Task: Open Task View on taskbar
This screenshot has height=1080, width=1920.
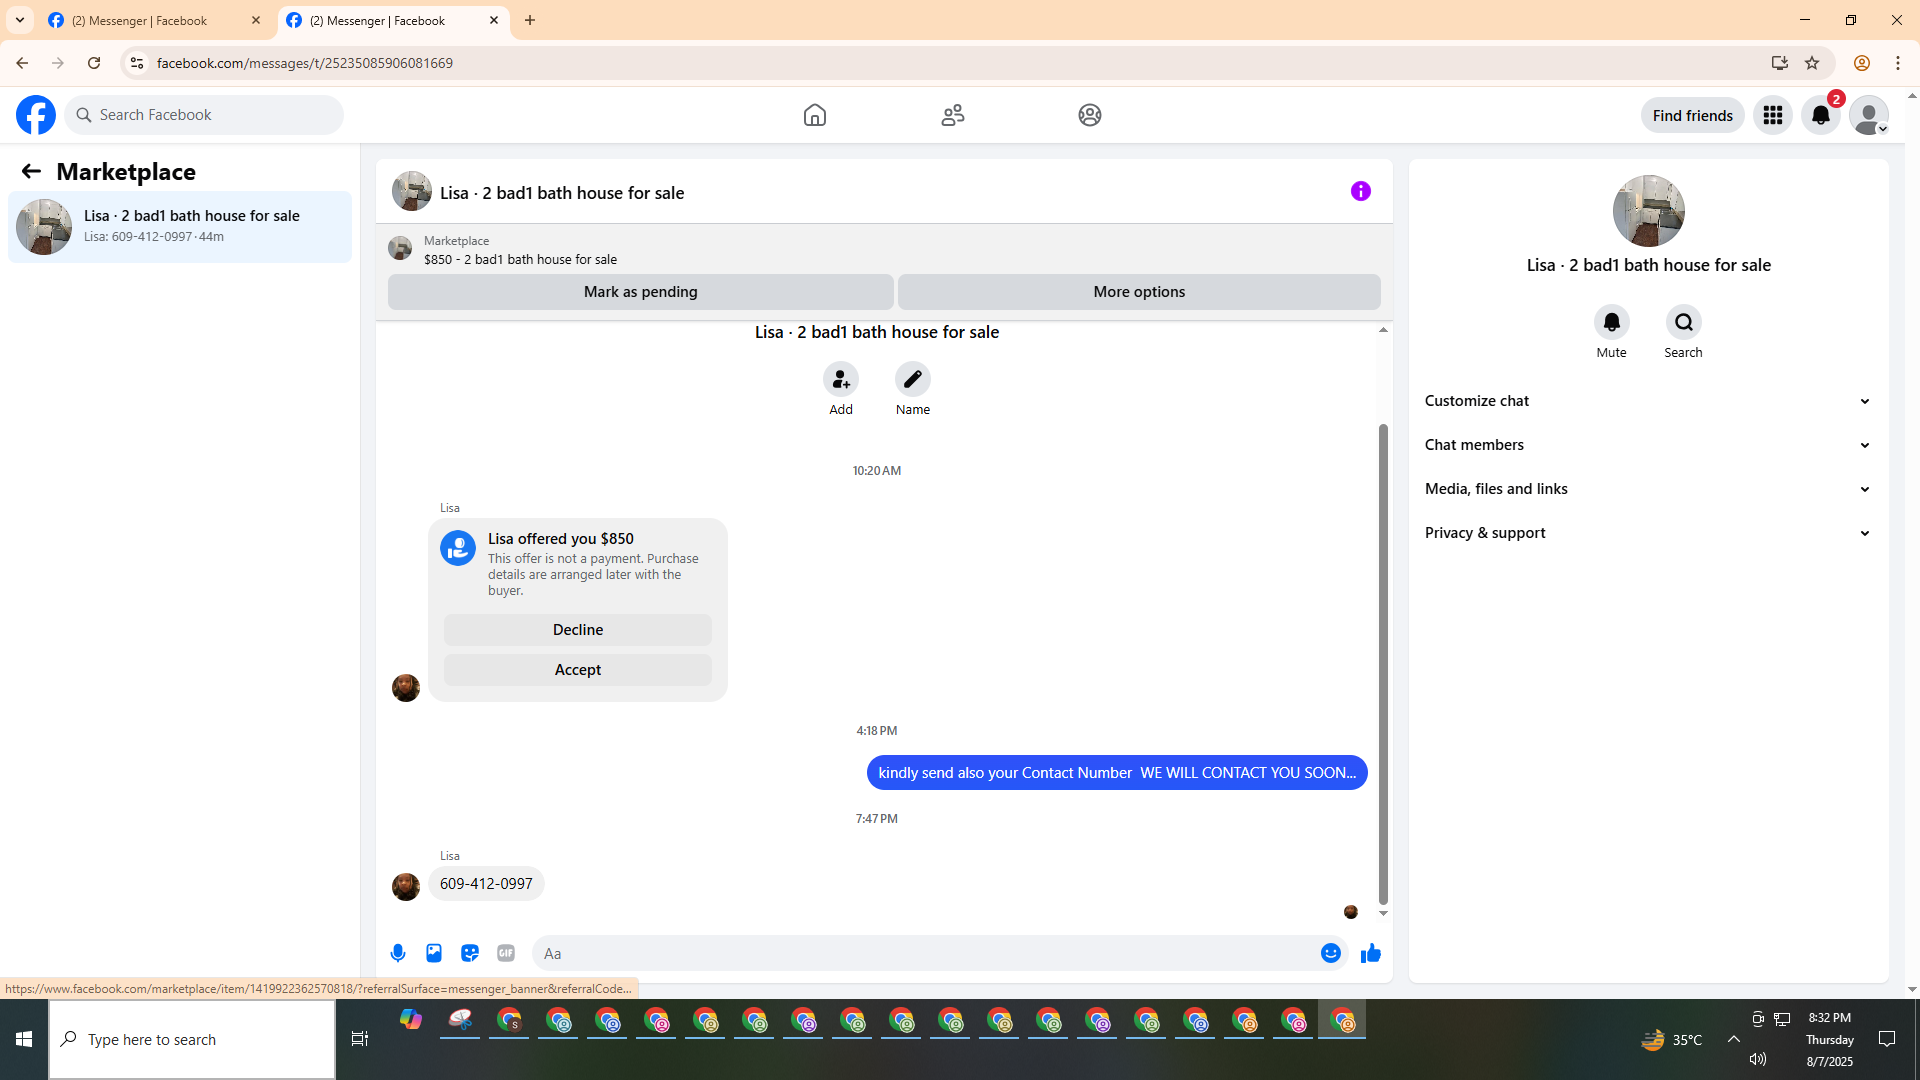Action: (x=360, y=1040)
